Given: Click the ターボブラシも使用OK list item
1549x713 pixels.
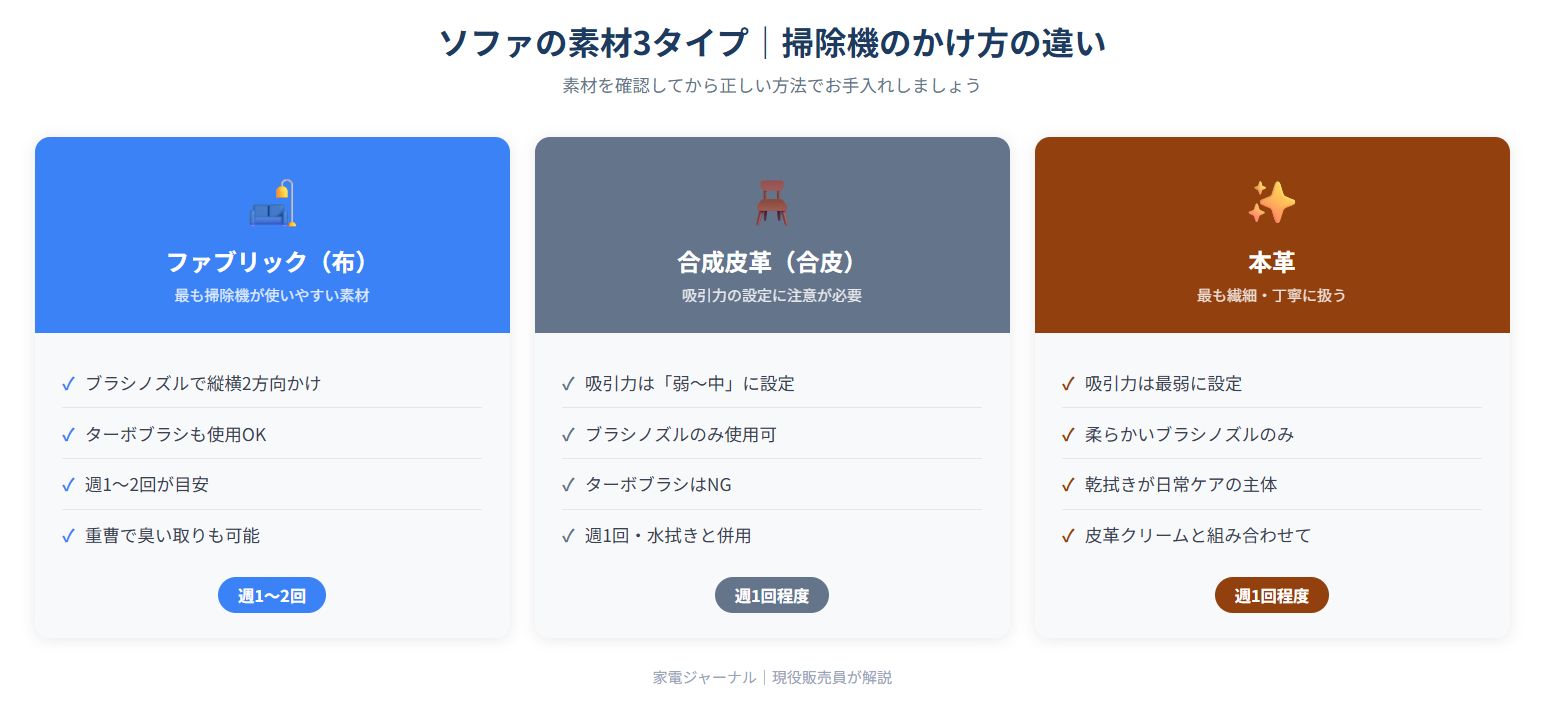Looking at the screenshot, I should 176,434.
